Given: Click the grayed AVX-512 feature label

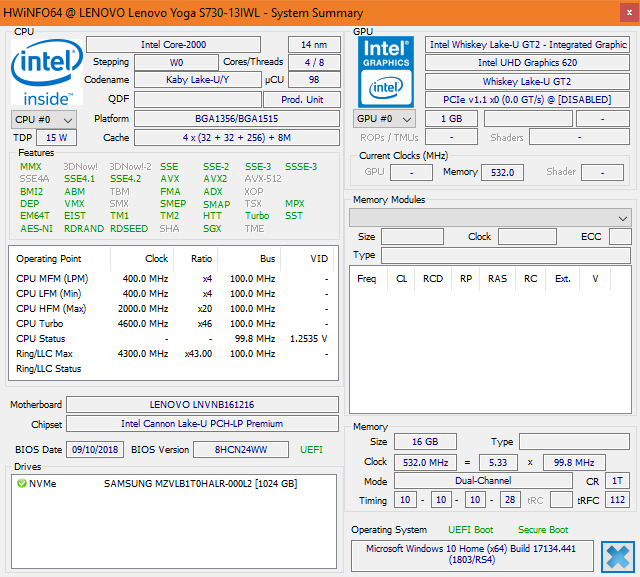Looking at the screenshot, I should 263,179.
